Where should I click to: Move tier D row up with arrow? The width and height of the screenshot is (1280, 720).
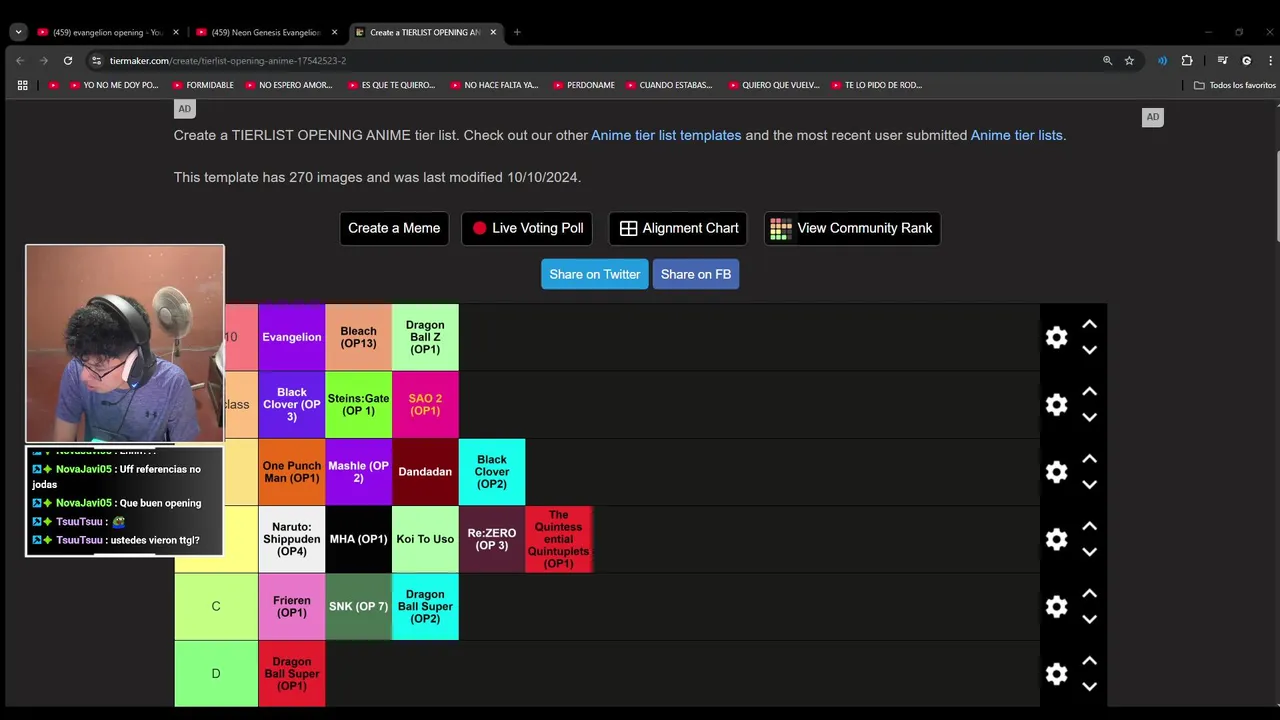point(1089,661)
